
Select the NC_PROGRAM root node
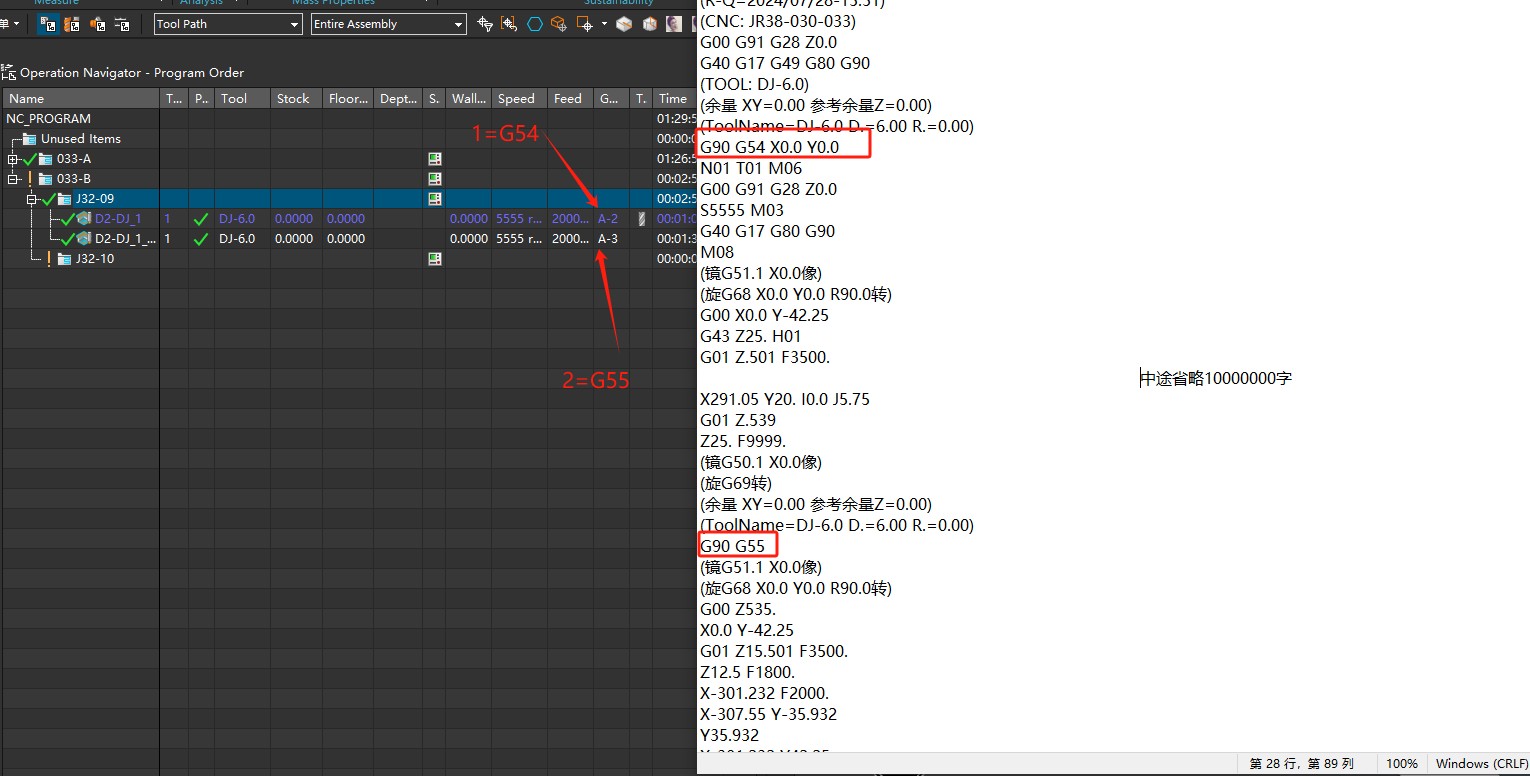48,119
